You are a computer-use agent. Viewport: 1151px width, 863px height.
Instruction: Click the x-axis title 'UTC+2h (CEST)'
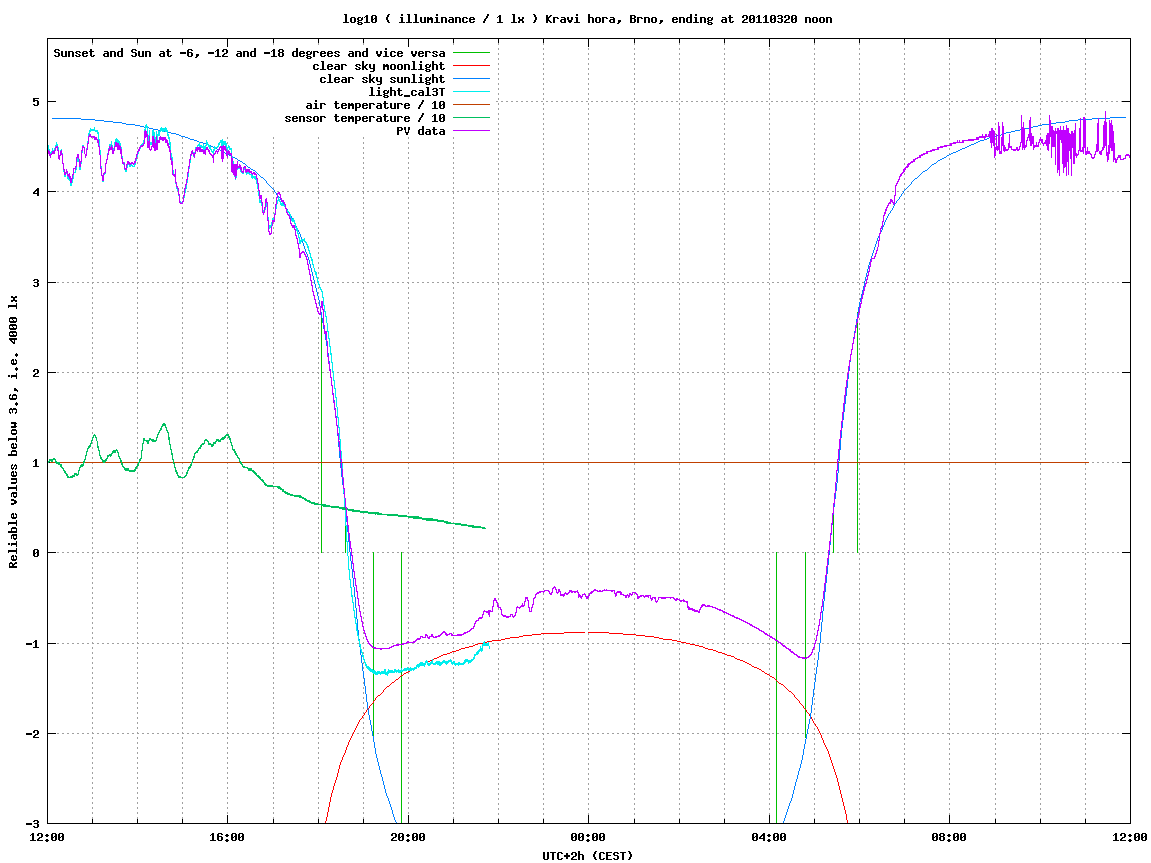point(587,856)
